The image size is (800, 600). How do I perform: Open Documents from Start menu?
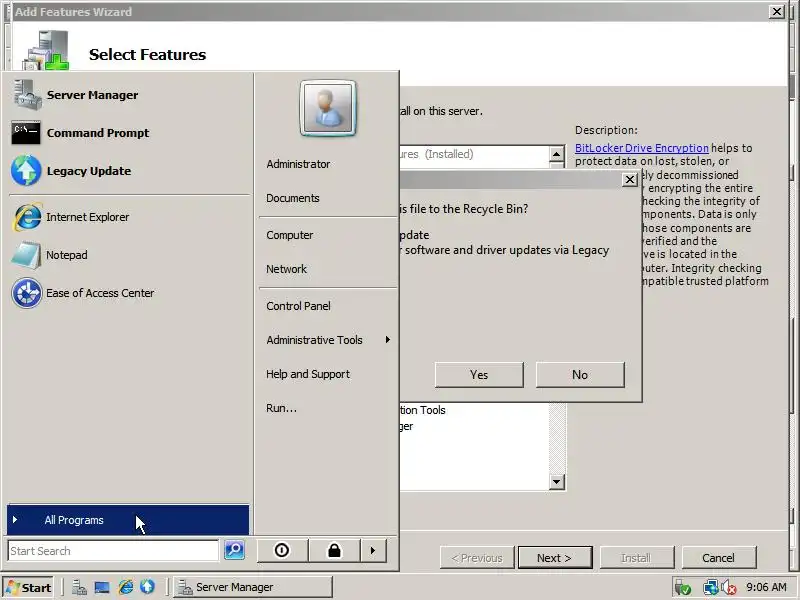(293, 198)
